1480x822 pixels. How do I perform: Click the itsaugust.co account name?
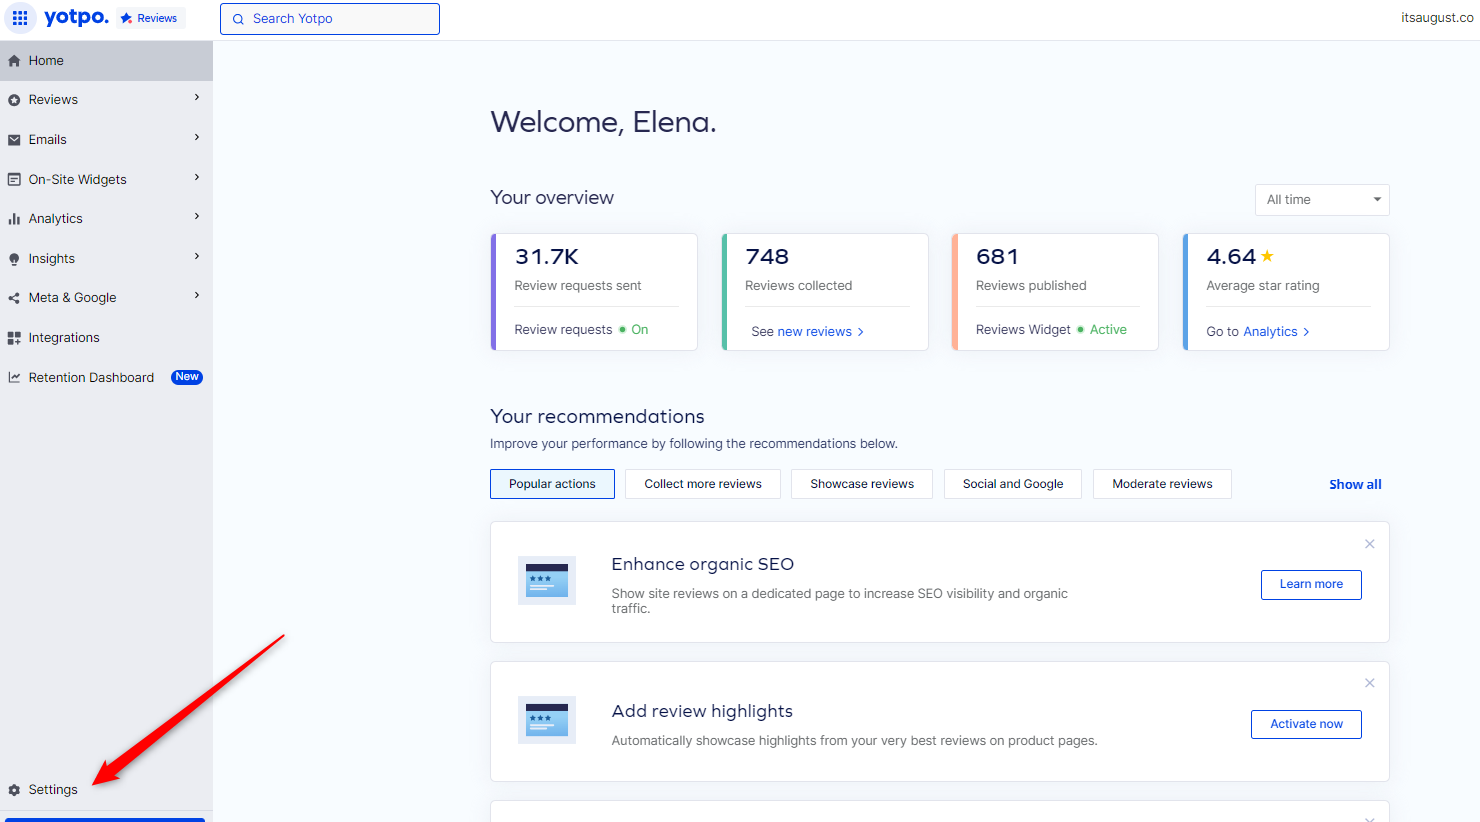point(1437,18)
